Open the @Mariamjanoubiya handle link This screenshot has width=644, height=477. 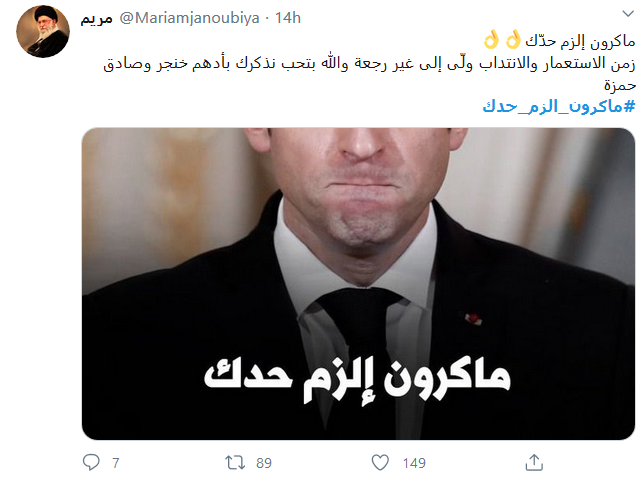point(189,18)
